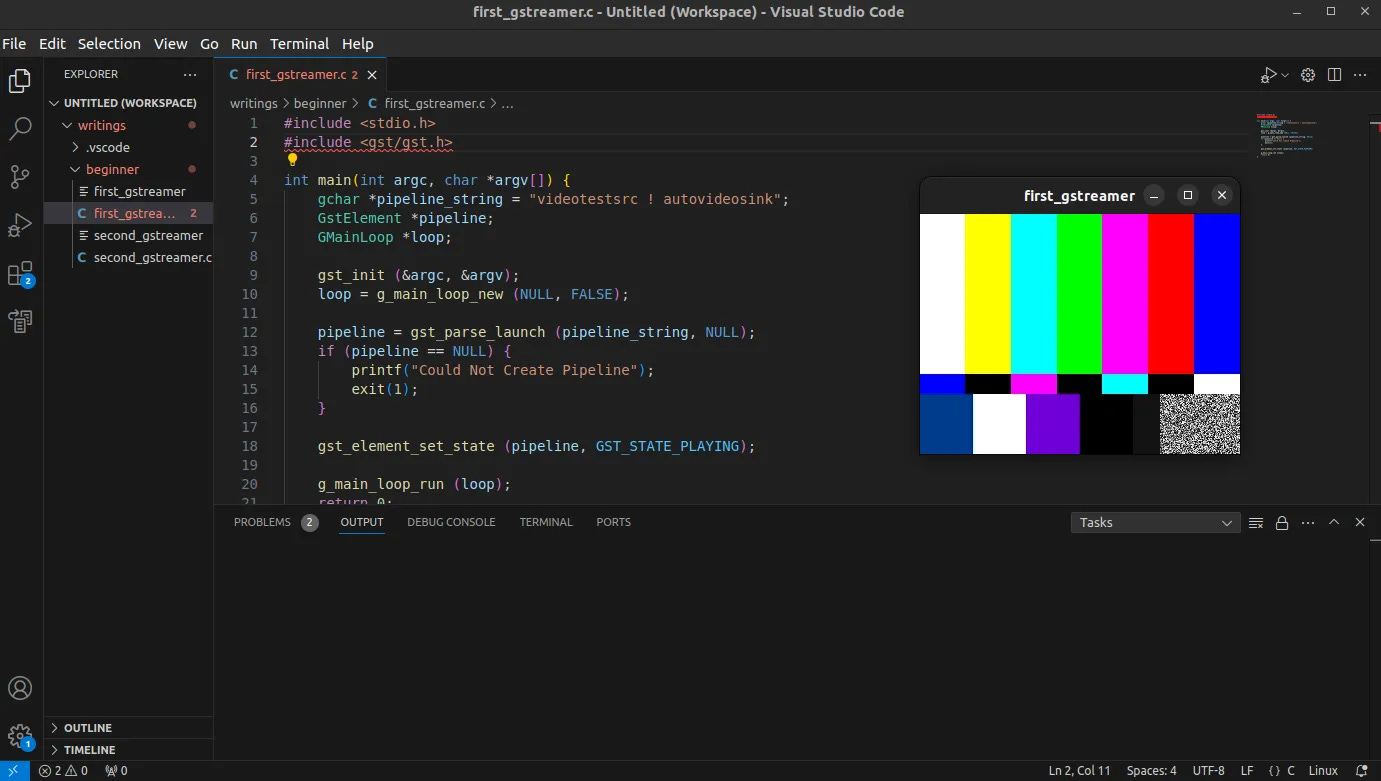Click Ln 2, Col 11 status item

click(1079, 771)
